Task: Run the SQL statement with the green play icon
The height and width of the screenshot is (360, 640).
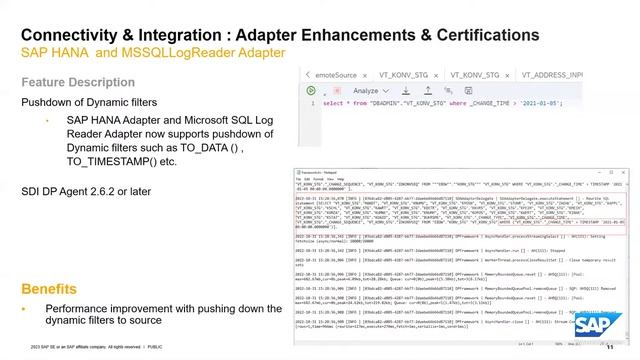Action: coord(311,91)
